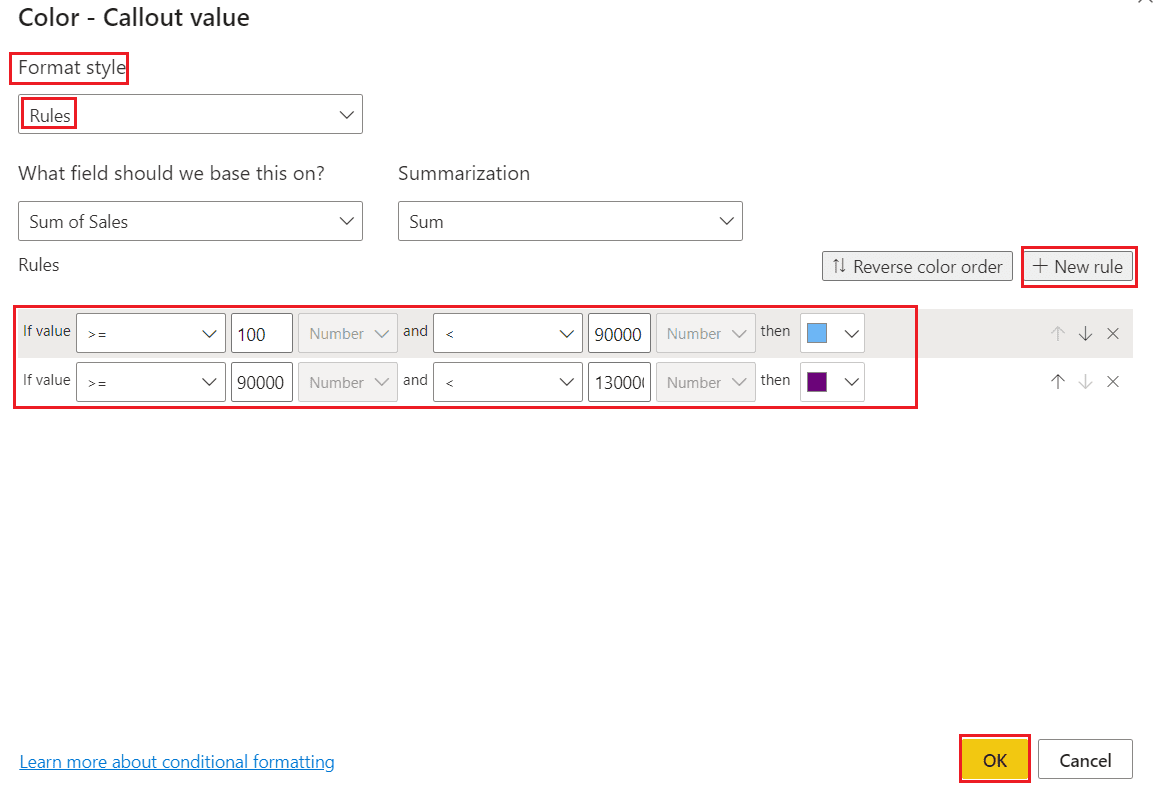Click Reverse color order
The height and width of the screenshot is (806, 1155).
click(916, 266)
